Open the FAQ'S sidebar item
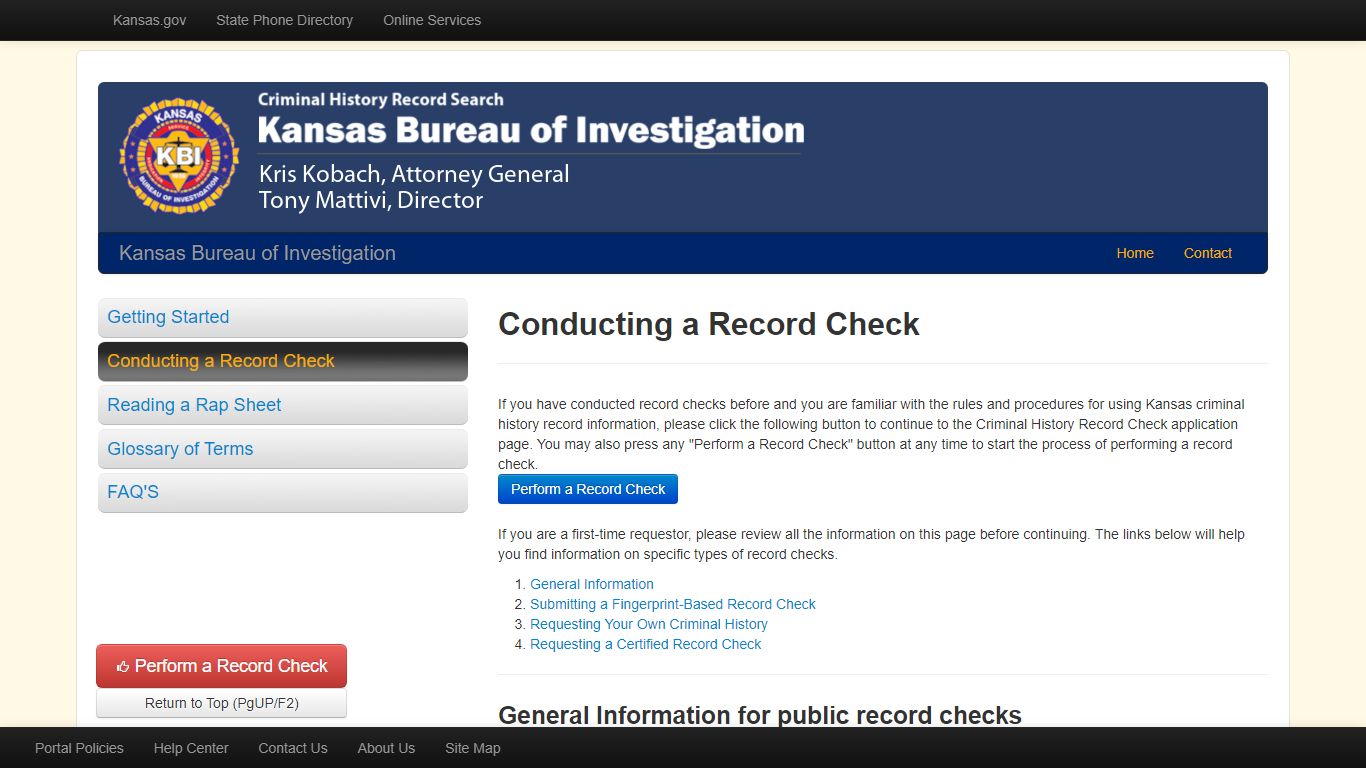 tap(283, 492)
